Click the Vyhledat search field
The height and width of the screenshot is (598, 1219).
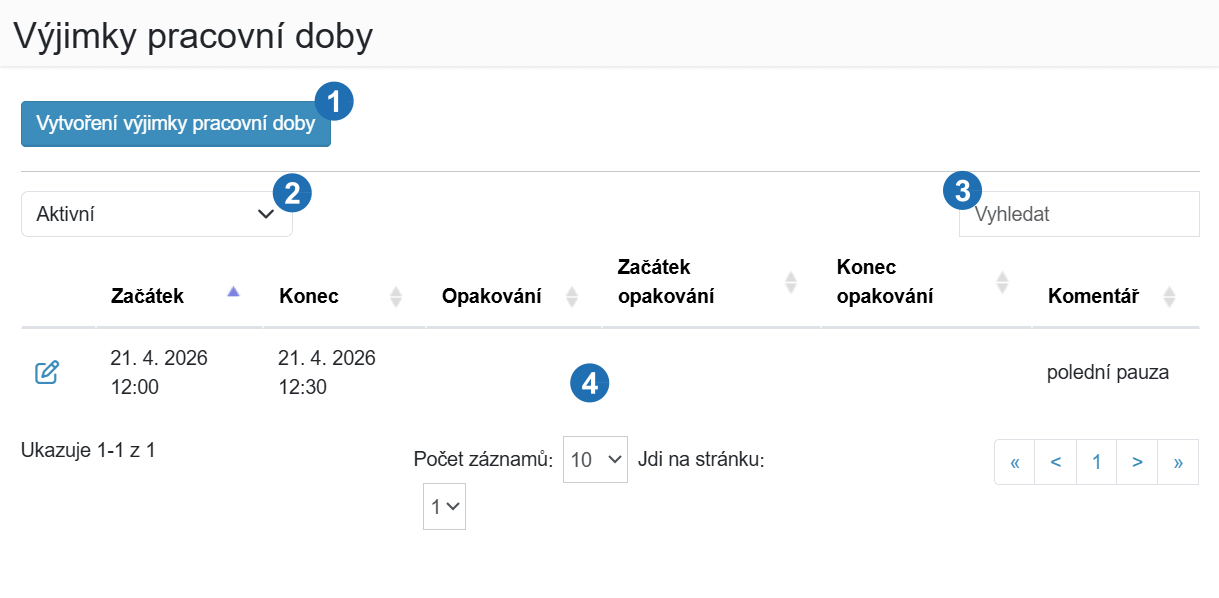(x=1079, y=214)
